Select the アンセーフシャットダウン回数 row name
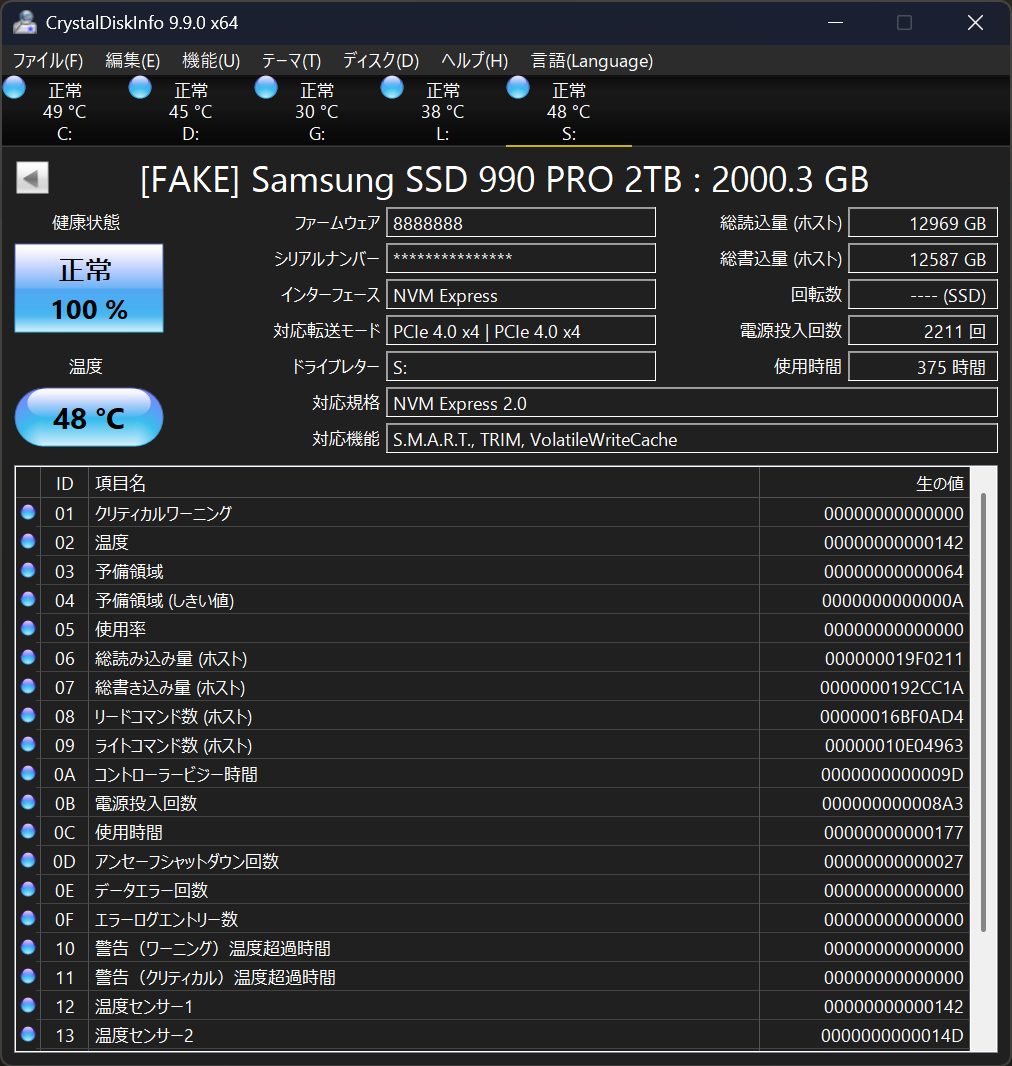The height and width of the screenshot is (1066, 1012). (187, 861)
